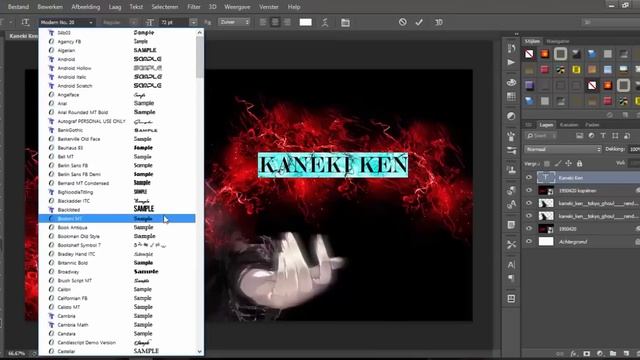Open the create warped text icon

click(325, 22)
